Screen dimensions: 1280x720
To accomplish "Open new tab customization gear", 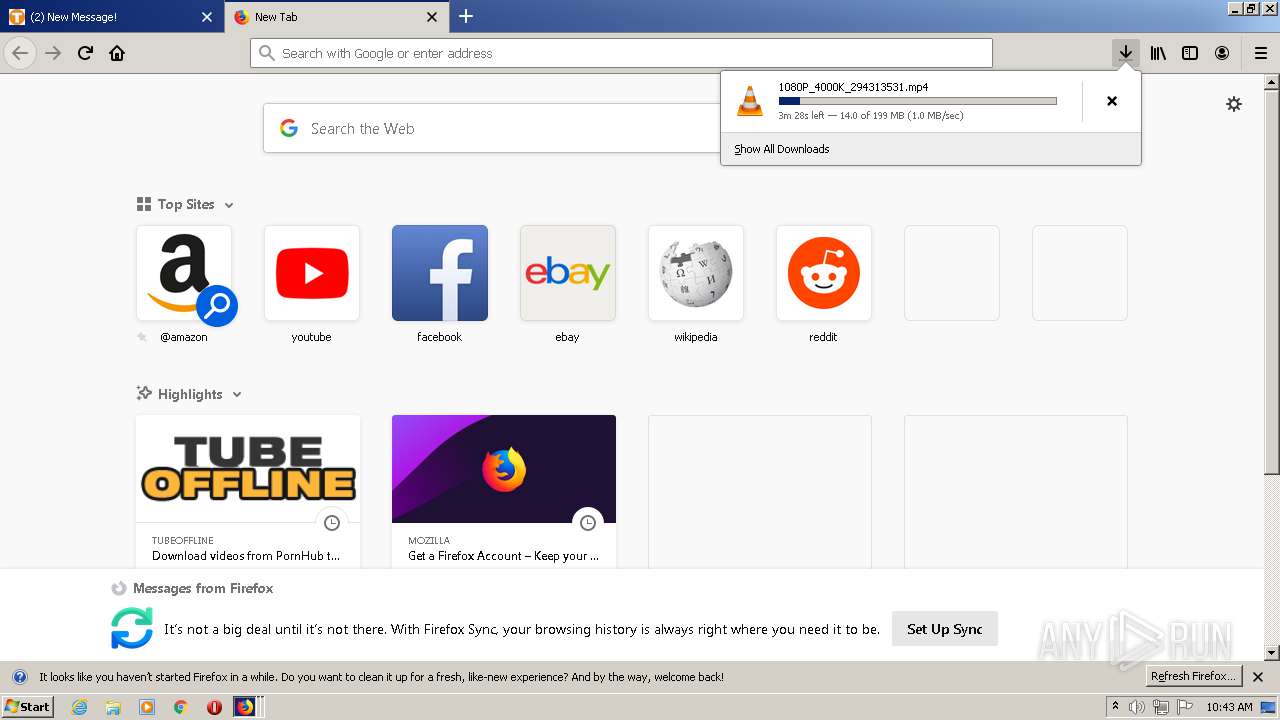I will (1234, 104).
